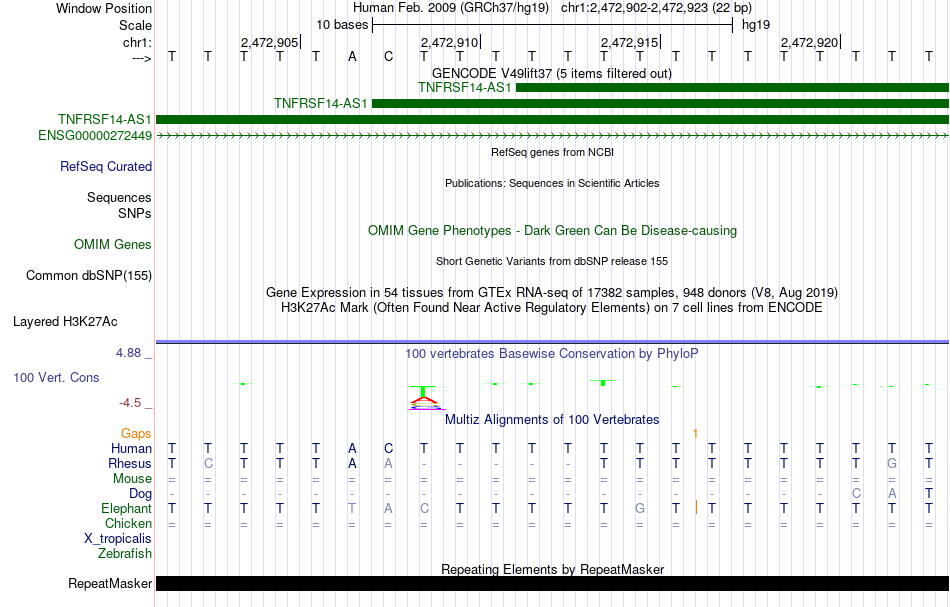Click the chr1:2,472,902-2,472,923 (22 bp) position text
Viewport: 950px width, 607px height.
click(656, 8)
